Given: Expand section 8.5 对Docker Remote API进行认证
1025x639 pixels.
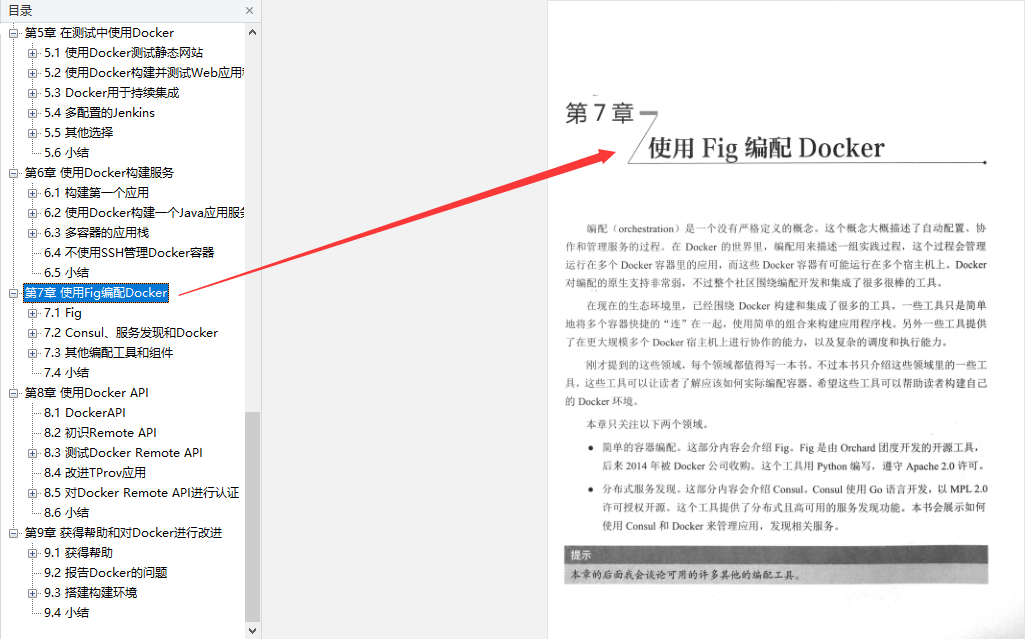Looking at the screenshot, I should [x=32, y=493].
